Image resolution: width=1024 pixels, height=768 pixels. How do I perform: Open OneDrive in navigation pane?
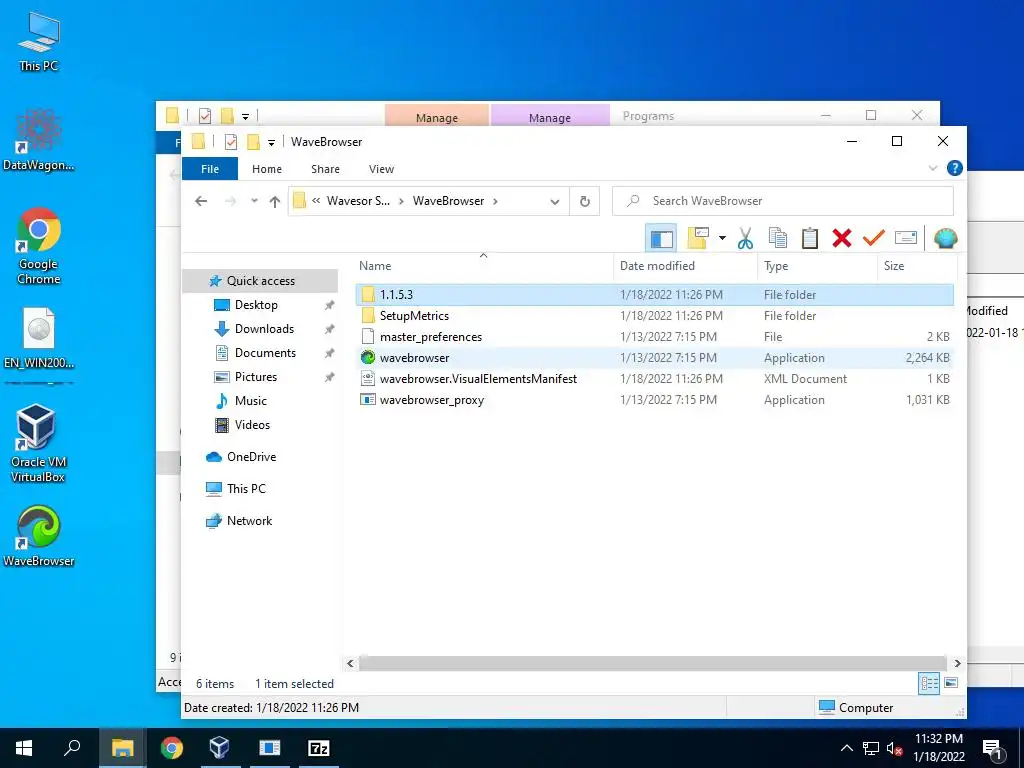click(x=251, y=457)
